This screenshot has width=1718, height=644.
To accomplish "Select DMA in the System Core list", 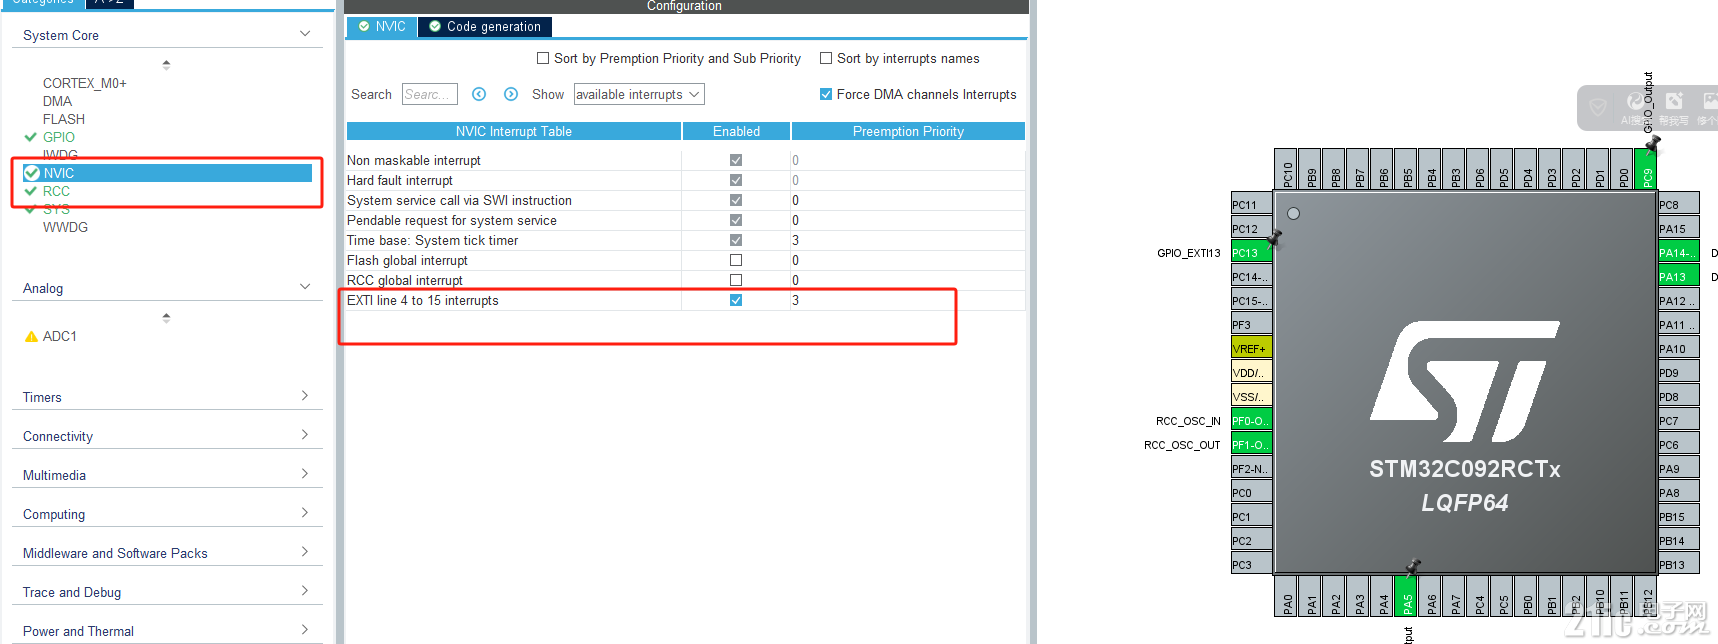I will (57, 101).
